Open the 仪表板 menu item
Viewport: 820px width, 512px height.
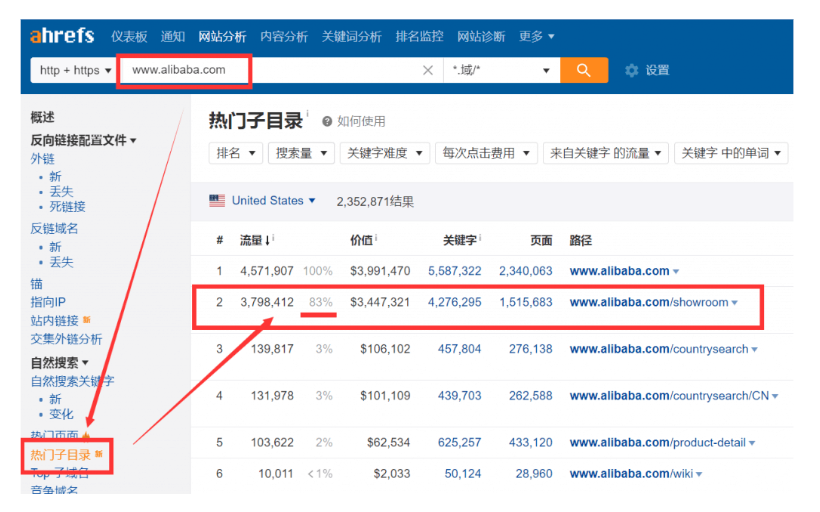tap(129, 36)
